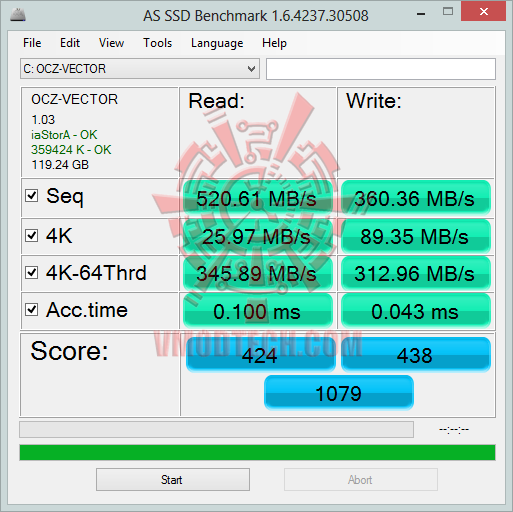Click the Seq read result 520.61 MB/s
This screenshot has height=512, width=513.
(257, 198)
